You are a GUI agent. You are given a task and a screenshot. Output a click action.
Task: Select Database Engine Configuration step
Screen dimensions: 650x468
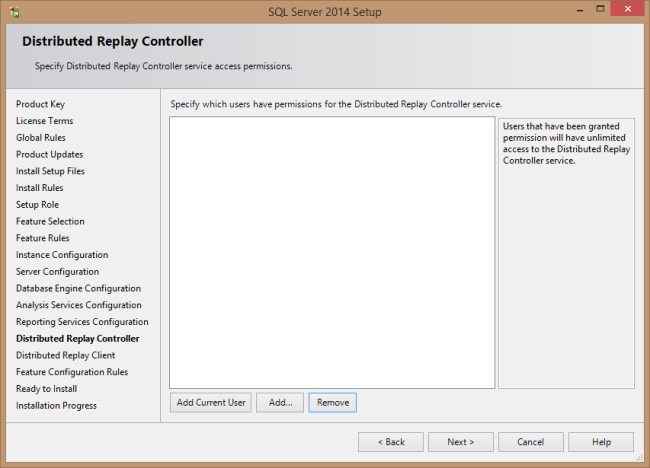click(78, 288)
